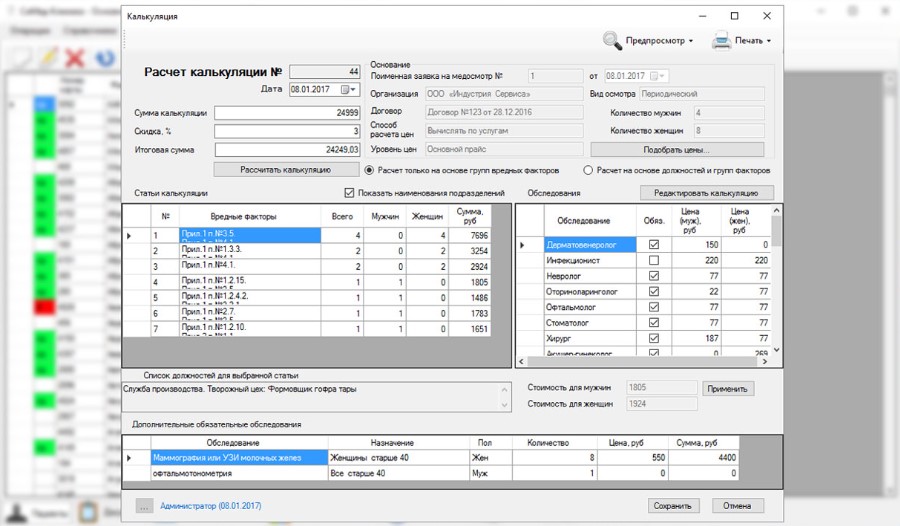Expand the Печать dropdown arrow
Viewport: 900px width, 526px height.
[x=769, y=41]
